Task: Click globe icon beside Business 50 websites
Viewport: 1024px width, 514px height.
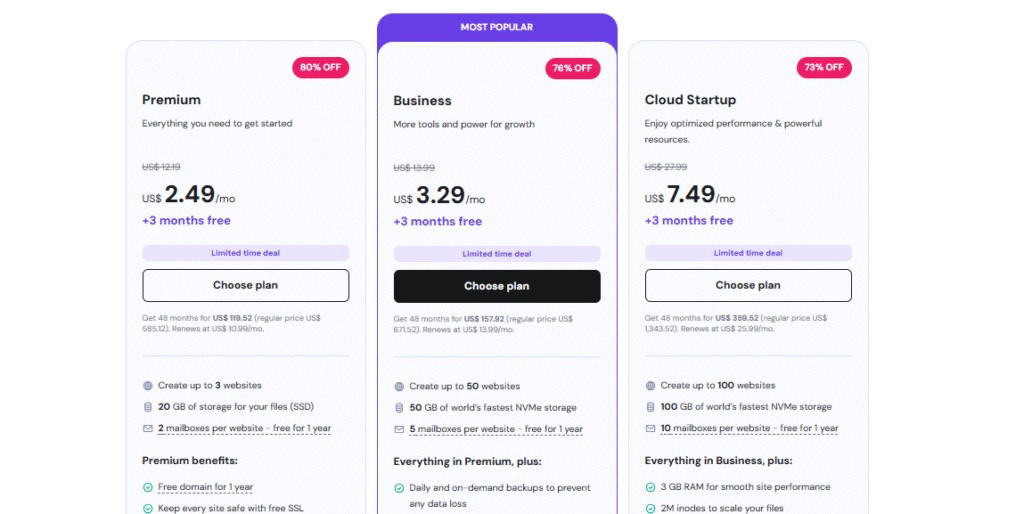Action: [x=399, y=386]
